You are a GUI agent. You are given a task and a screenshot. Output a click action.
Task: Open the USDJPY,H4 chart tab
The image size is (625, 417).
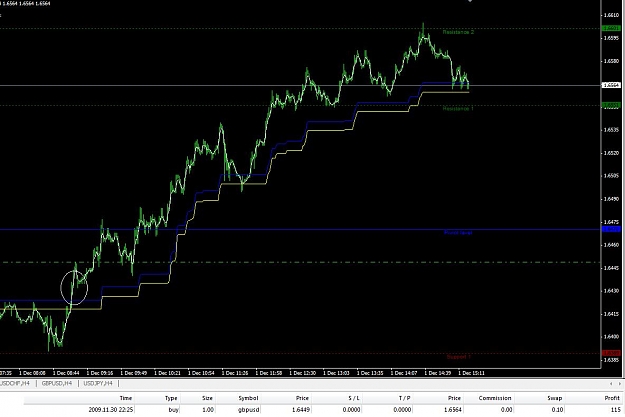[x=98, y=383]
